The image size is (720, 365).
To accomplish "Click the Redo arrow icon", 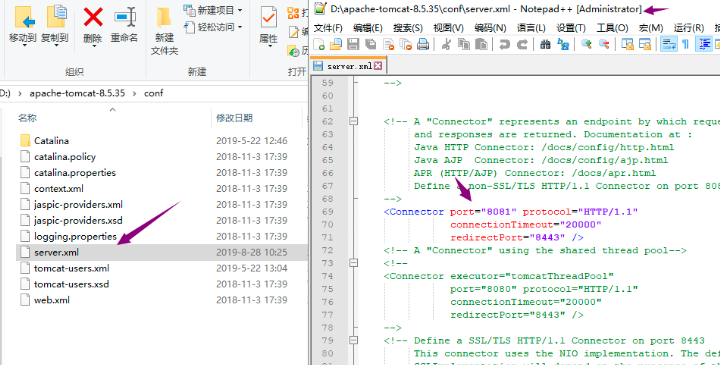I will click(522, 45).
